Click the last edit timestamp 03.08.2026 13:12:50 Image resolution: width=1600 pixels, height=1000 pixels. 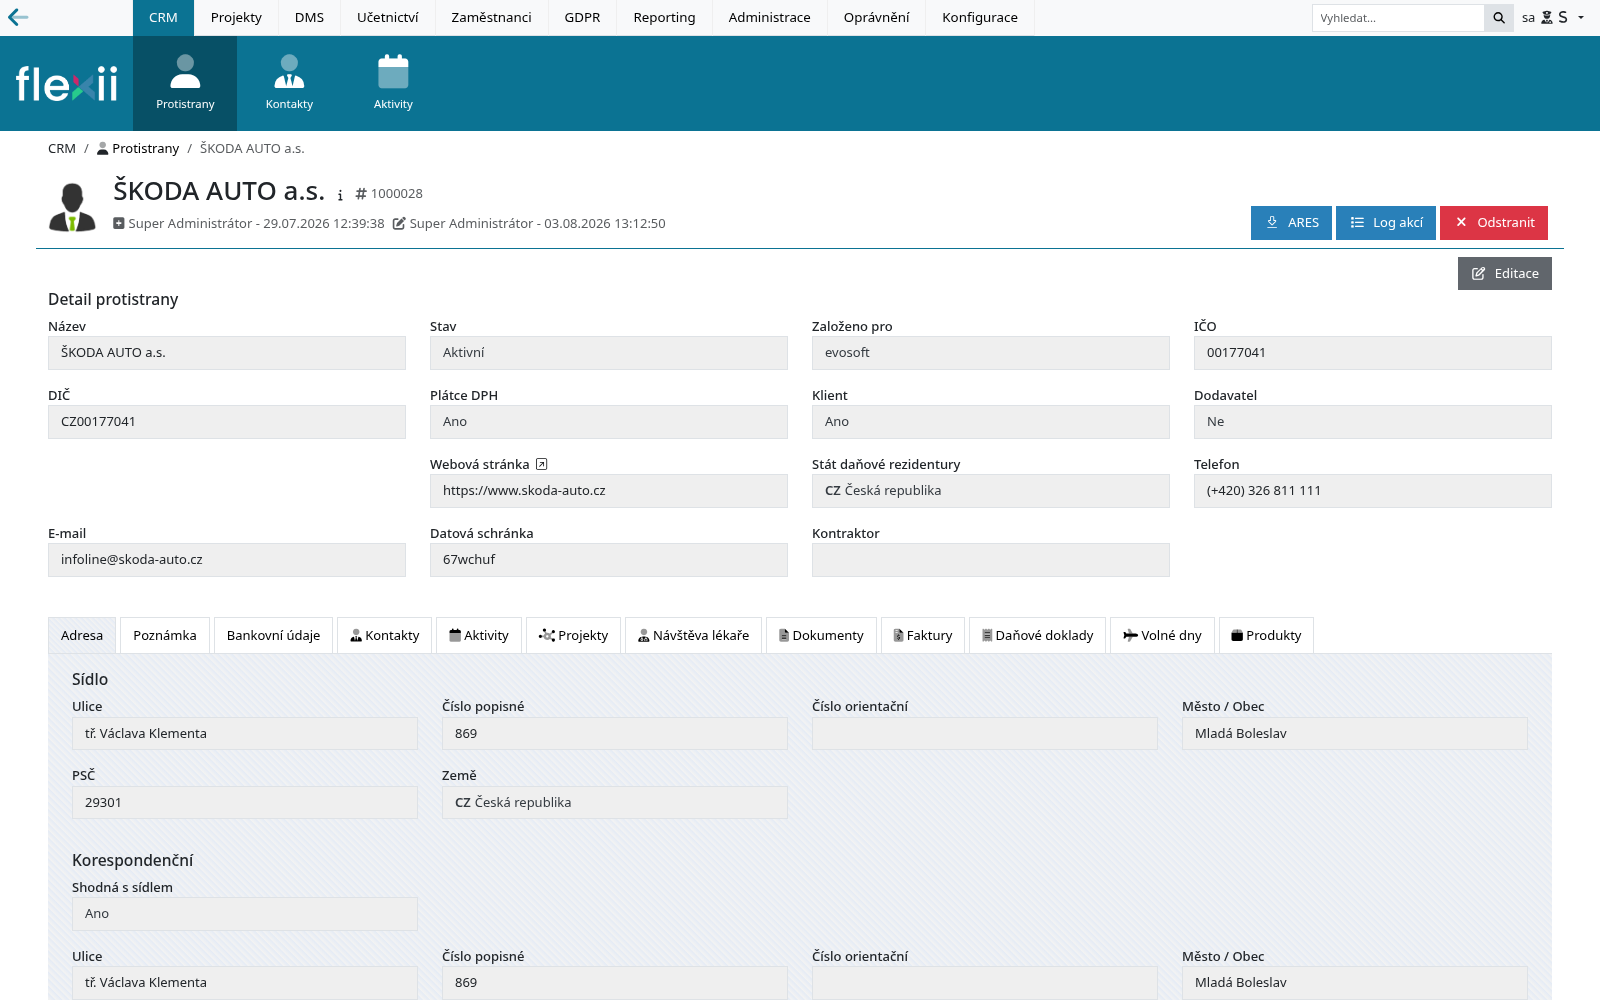pos(605,224)
